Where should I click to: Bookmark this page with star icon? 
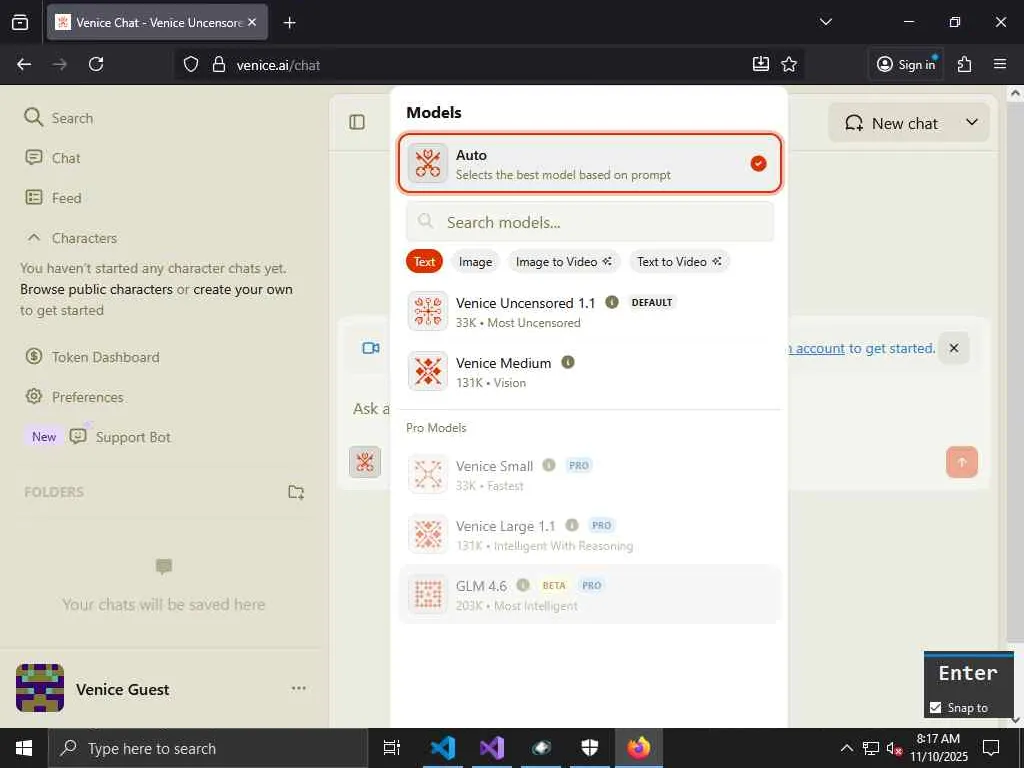789,64
